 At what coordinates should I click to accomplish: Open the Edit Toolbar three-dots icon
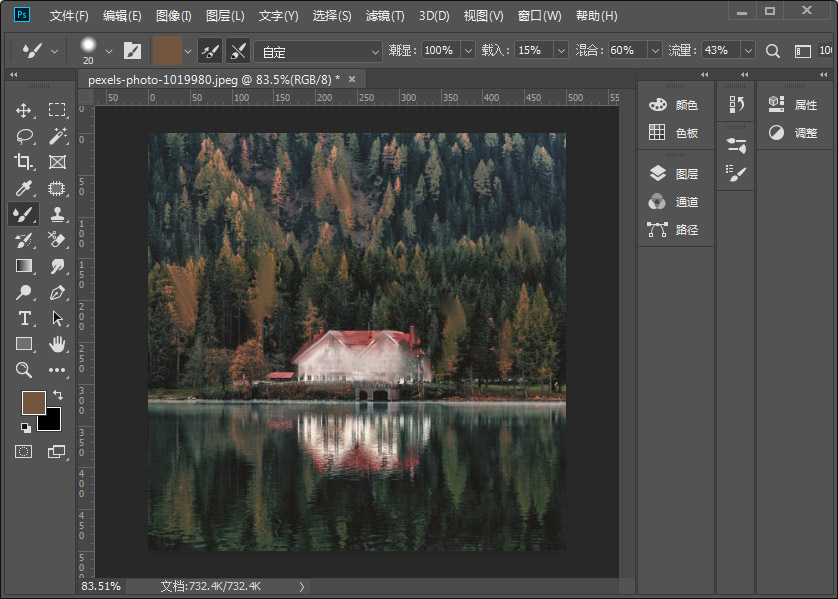click(57, 370)
